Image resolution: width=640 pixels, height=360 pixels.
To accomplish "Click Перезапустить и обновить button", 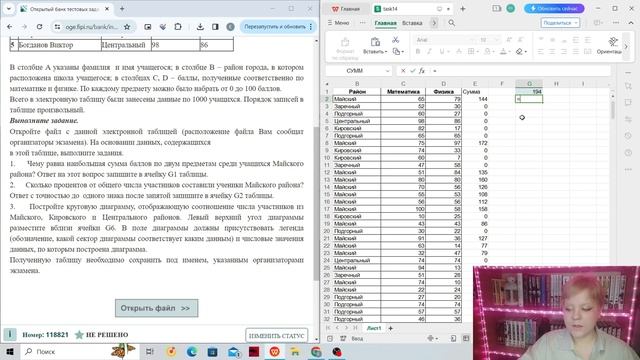I will coord(278,27).
